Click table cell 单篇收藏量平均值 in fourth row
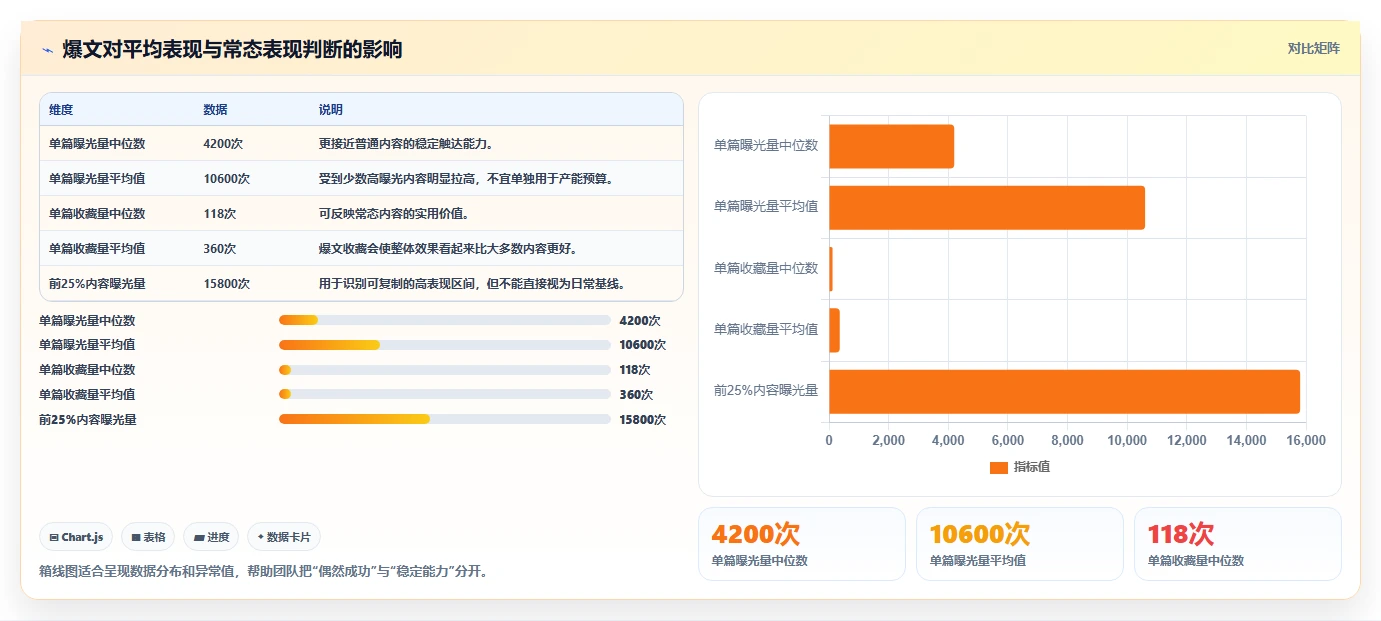Viewport: 1381px width, 621px height. coord(97,248)
